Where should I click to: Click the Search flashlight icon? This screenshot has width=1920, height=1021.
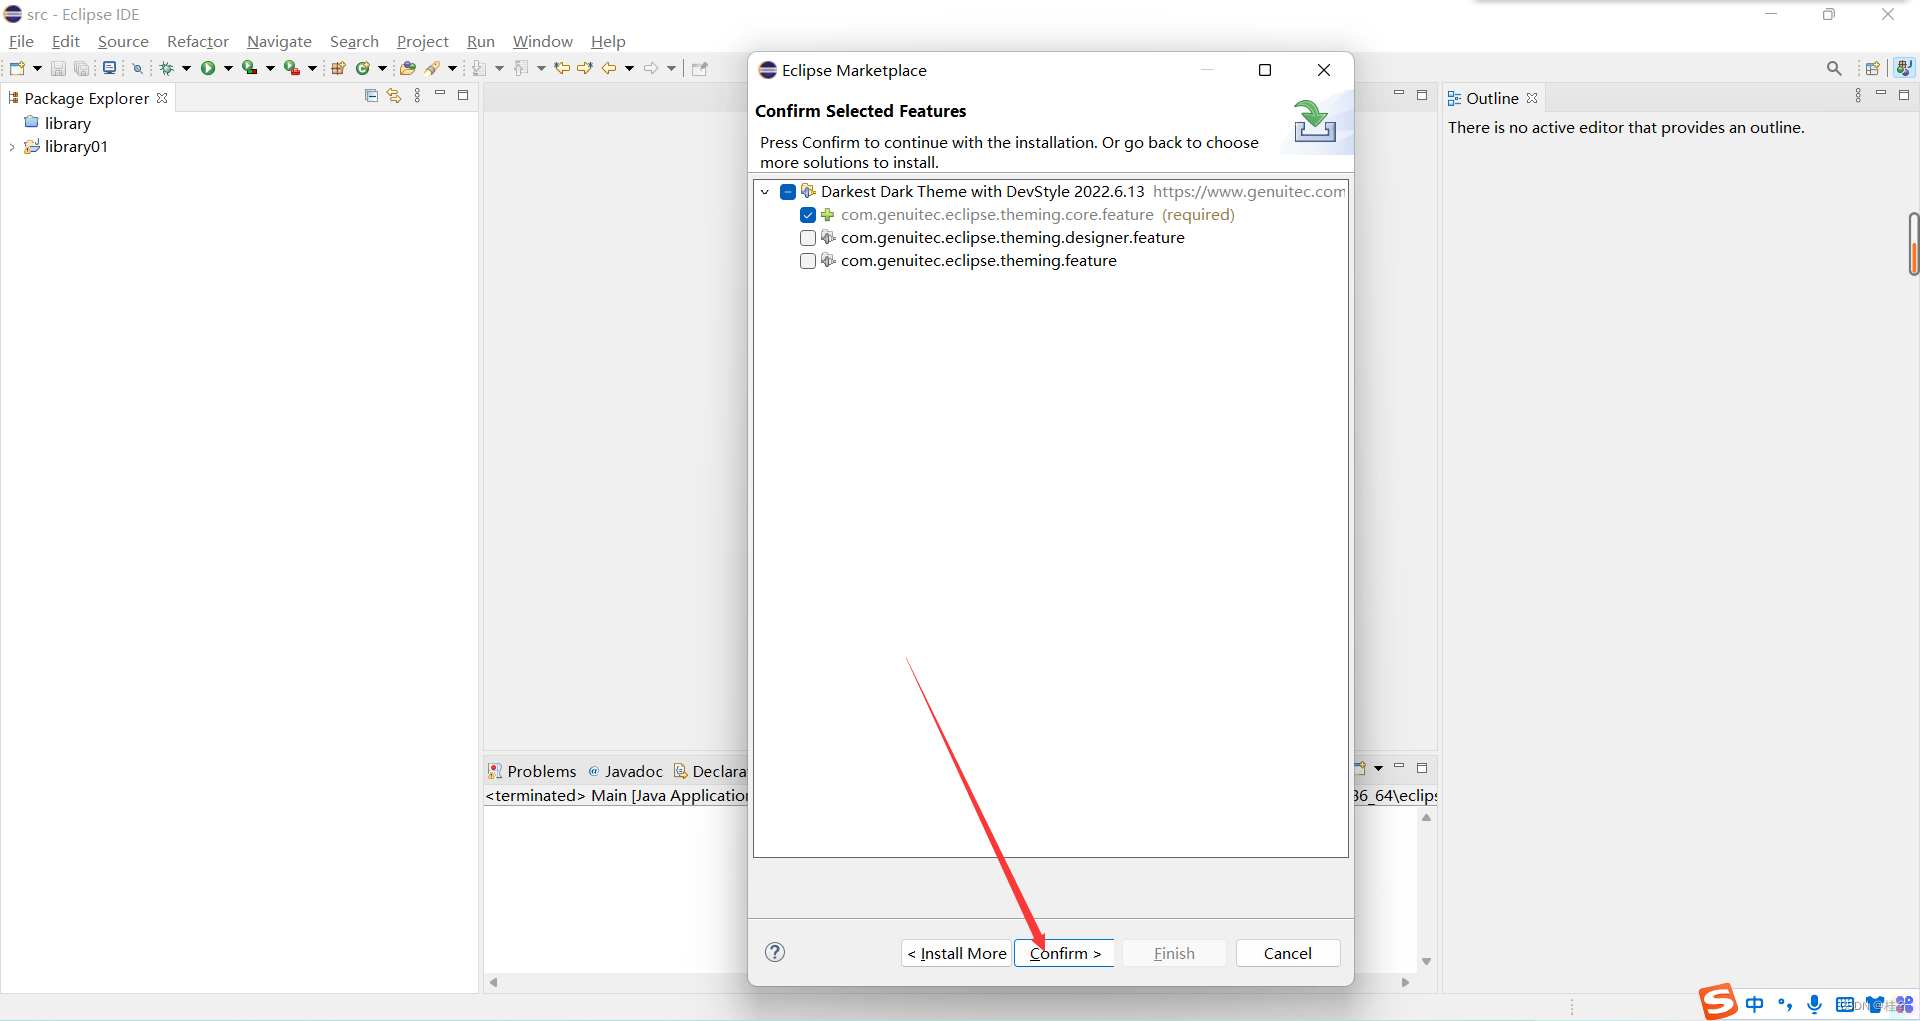tap(433, 68)
